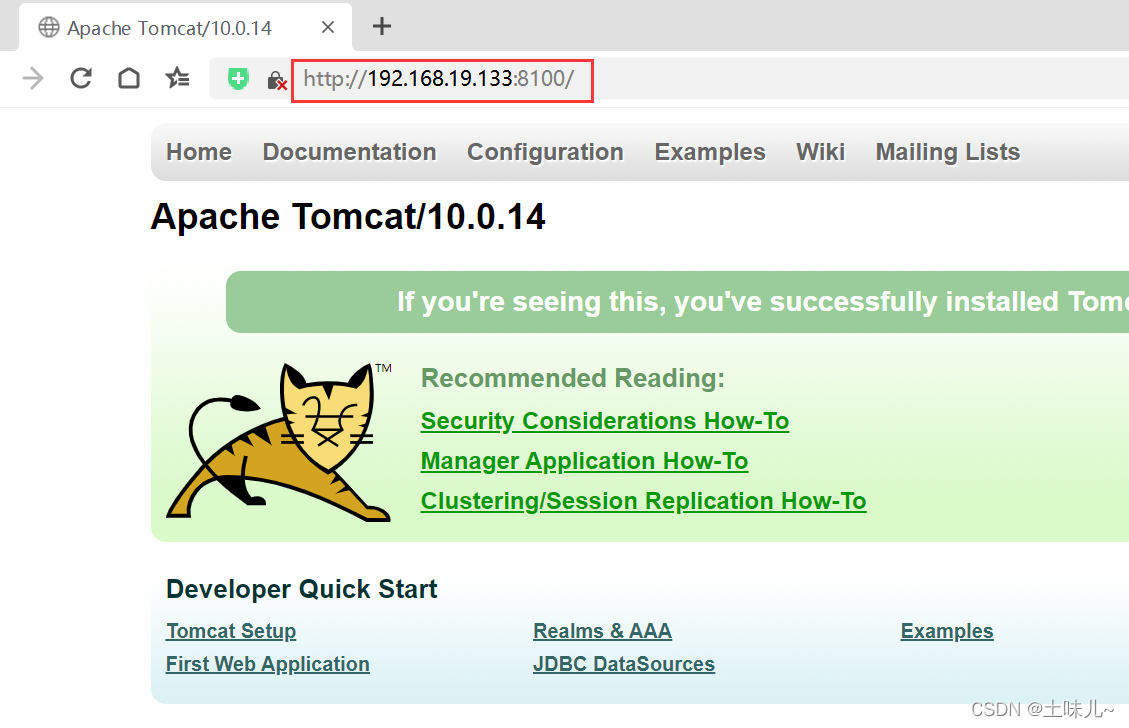This screenshot has height=728, width=1129.
Task: Click the green shield security icon
Action: tap(238, 78)
